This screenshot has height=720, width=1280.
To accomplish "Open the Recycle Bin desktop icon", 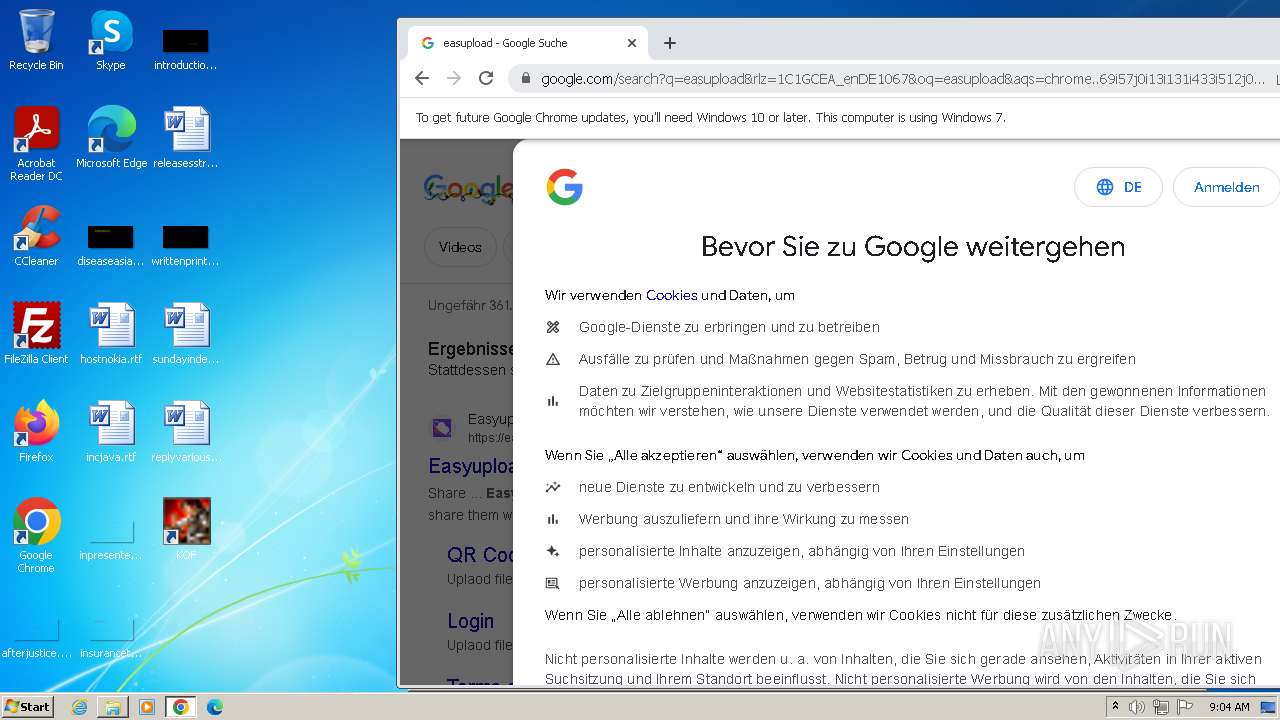I will tap(36, 40).
